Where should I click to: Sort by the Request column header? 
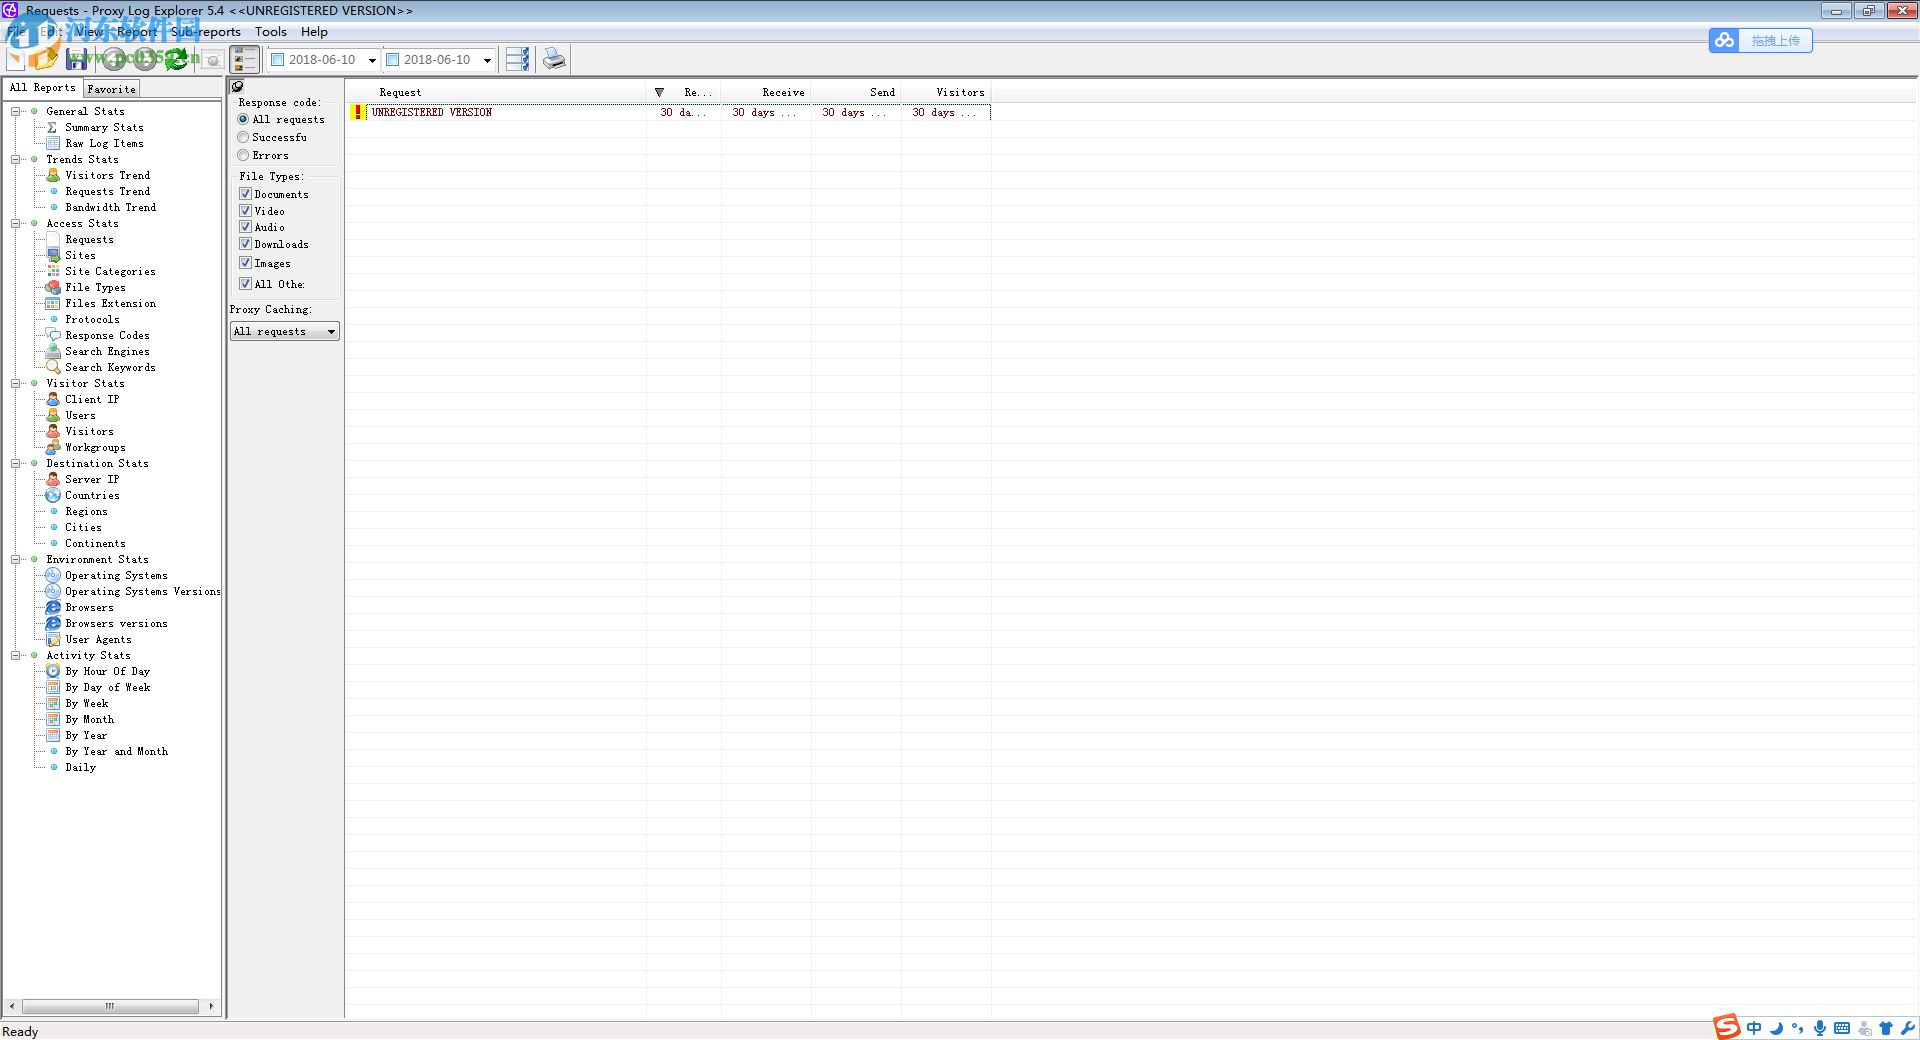[398, 92]
